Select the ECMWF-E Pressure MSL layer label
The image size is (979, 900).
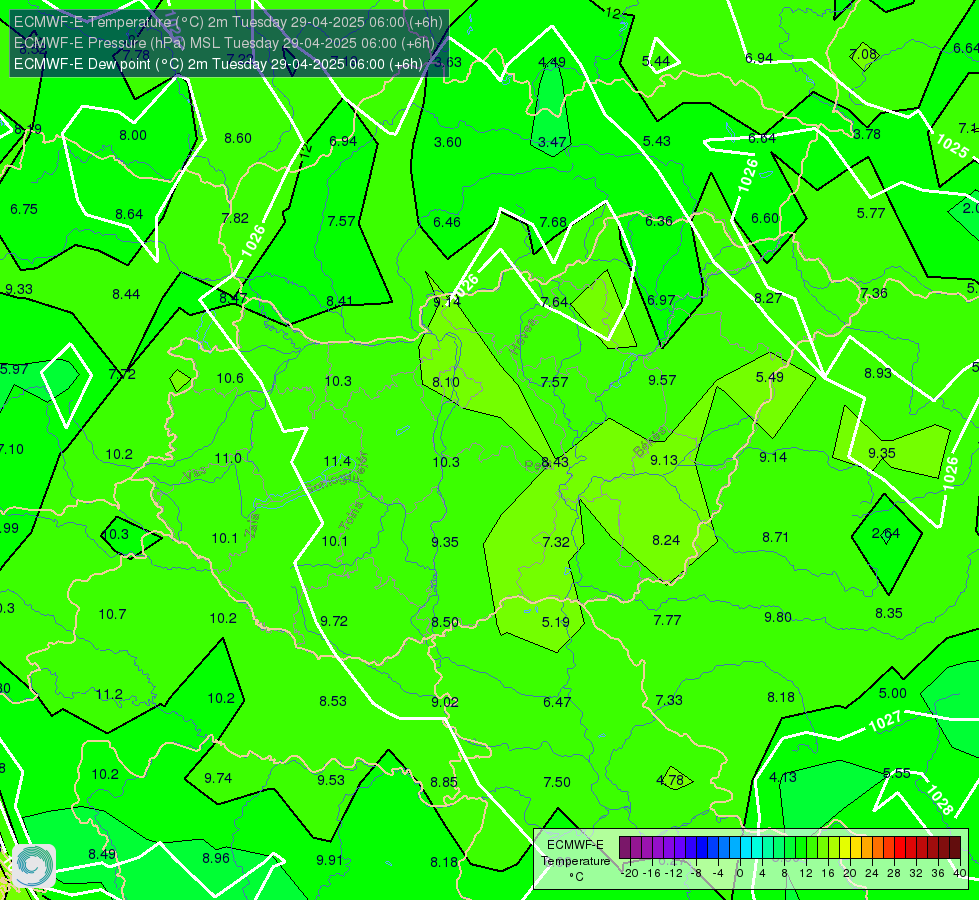224,43
